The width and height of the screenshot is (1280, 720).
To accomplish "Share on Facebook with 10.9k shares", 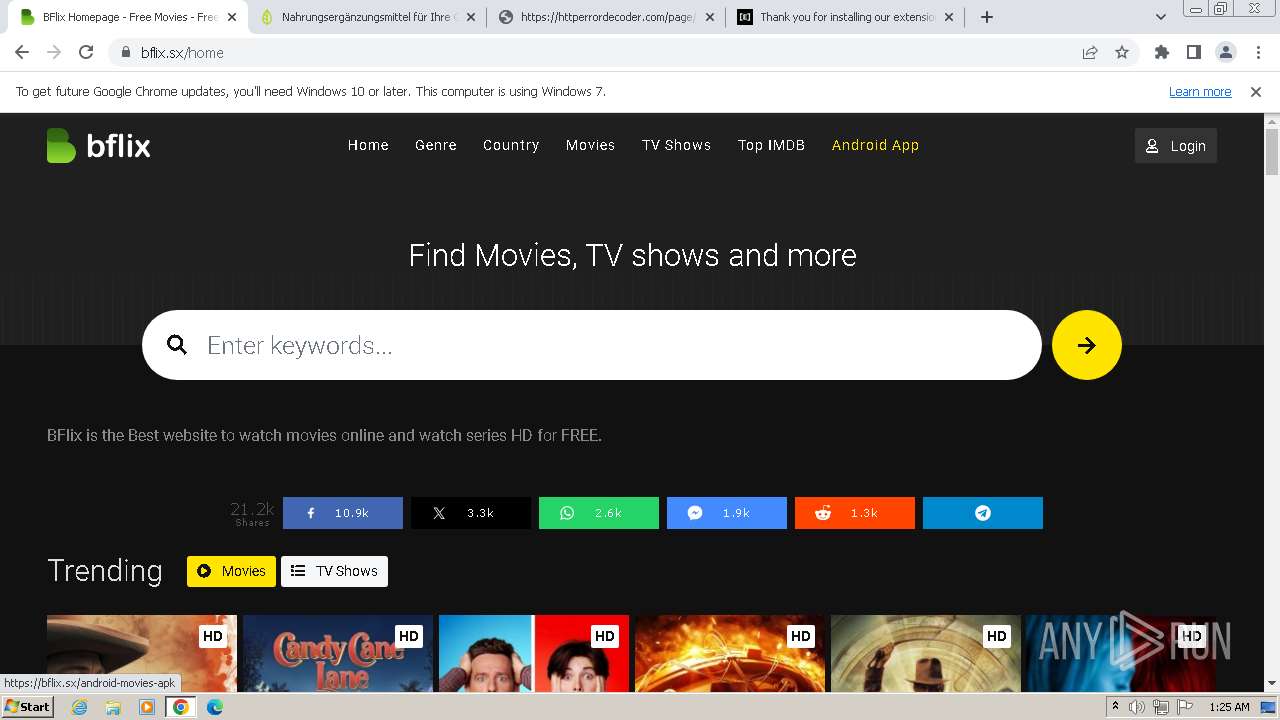I will pos(343,513).
